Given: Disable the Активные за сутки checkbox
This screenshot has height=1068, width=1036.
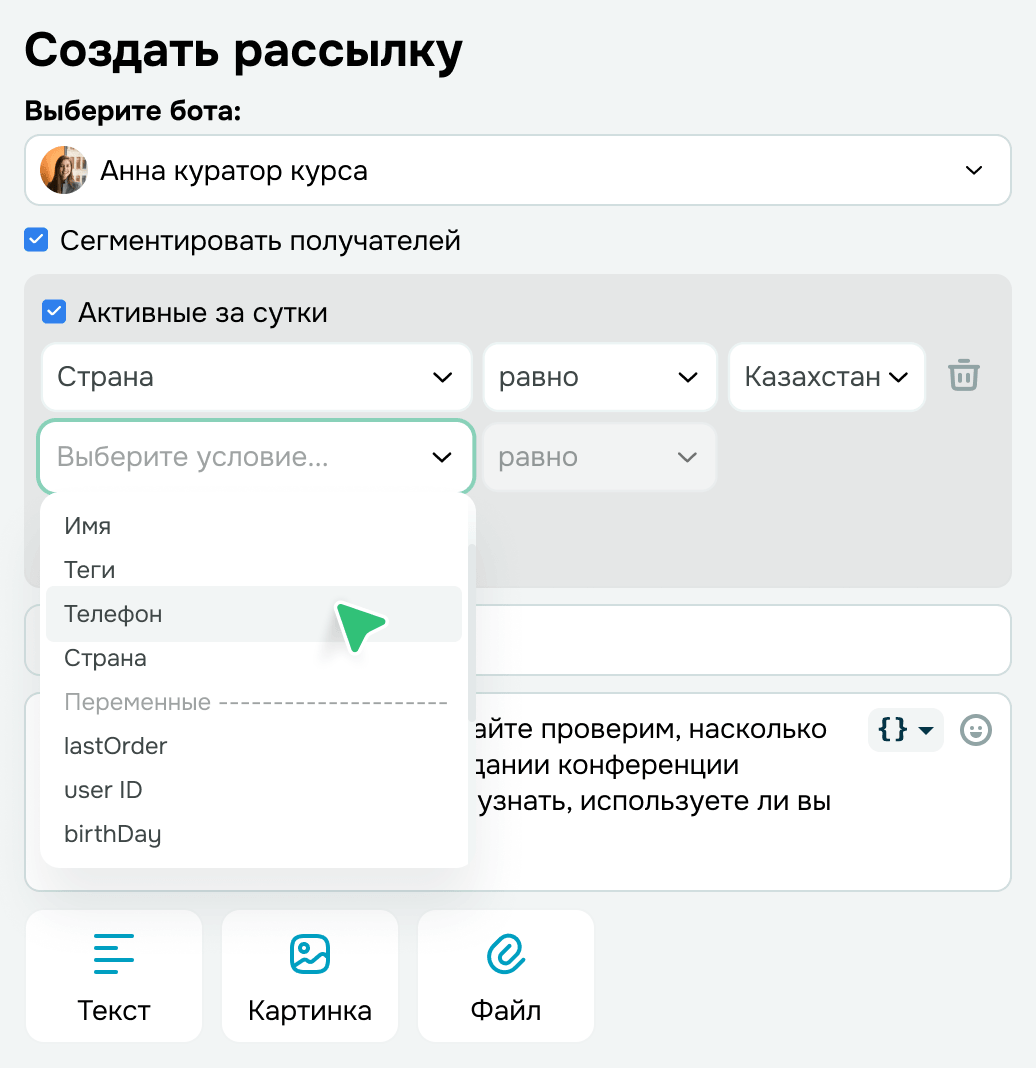Looking at the screenshot, I should 55,313.
